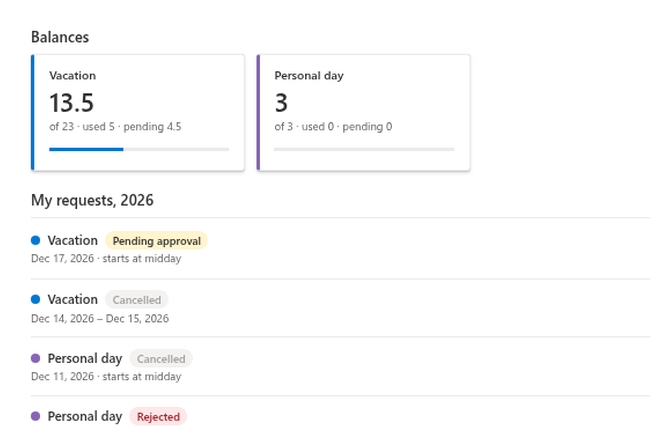This screenshot has height=440, width=660.
Task: Click the Personal day balance progress bar
Action: 364,149
